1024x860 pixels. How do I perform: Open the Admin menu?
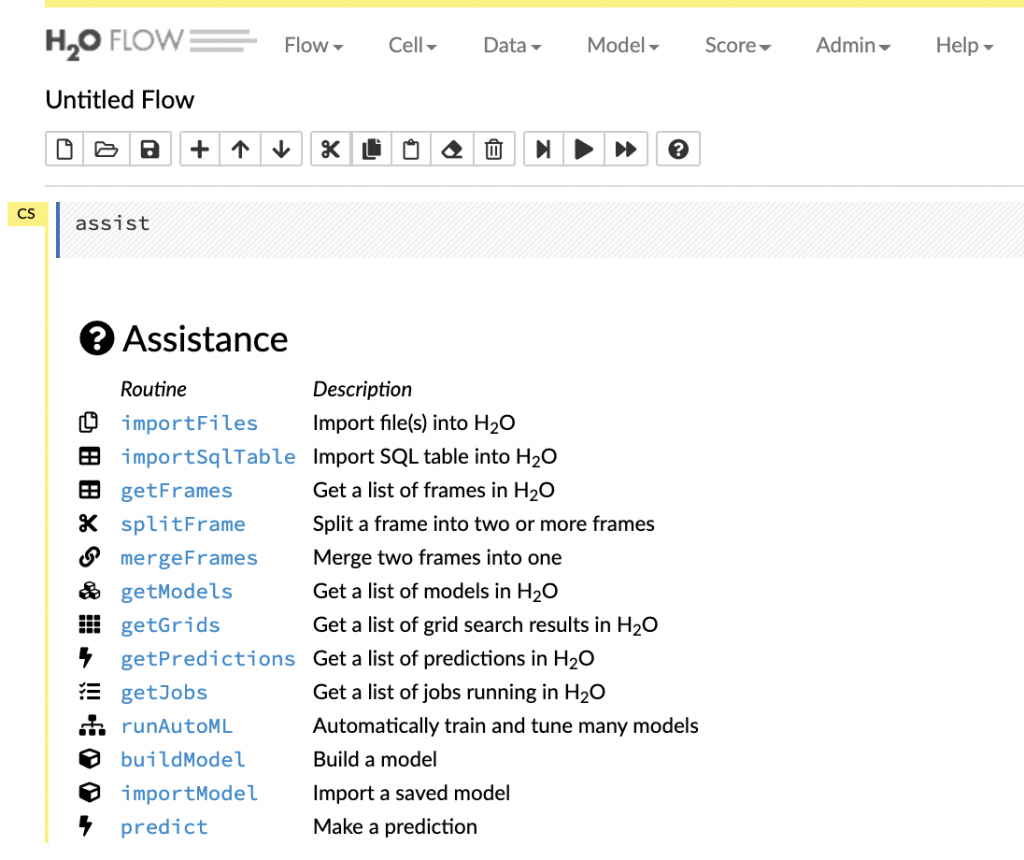point(852,45)
